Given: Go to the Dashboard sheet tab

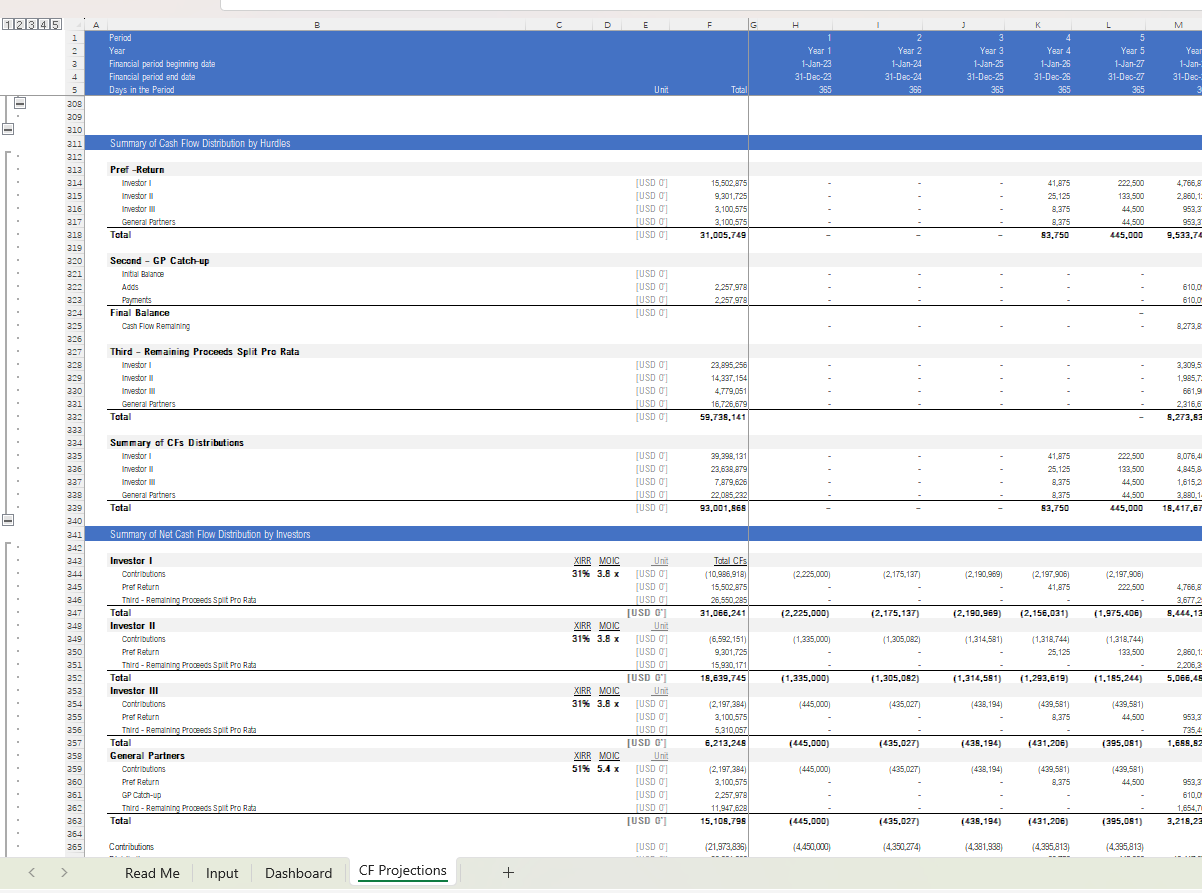Looking at the screenshot, I should tap(298, 873).
